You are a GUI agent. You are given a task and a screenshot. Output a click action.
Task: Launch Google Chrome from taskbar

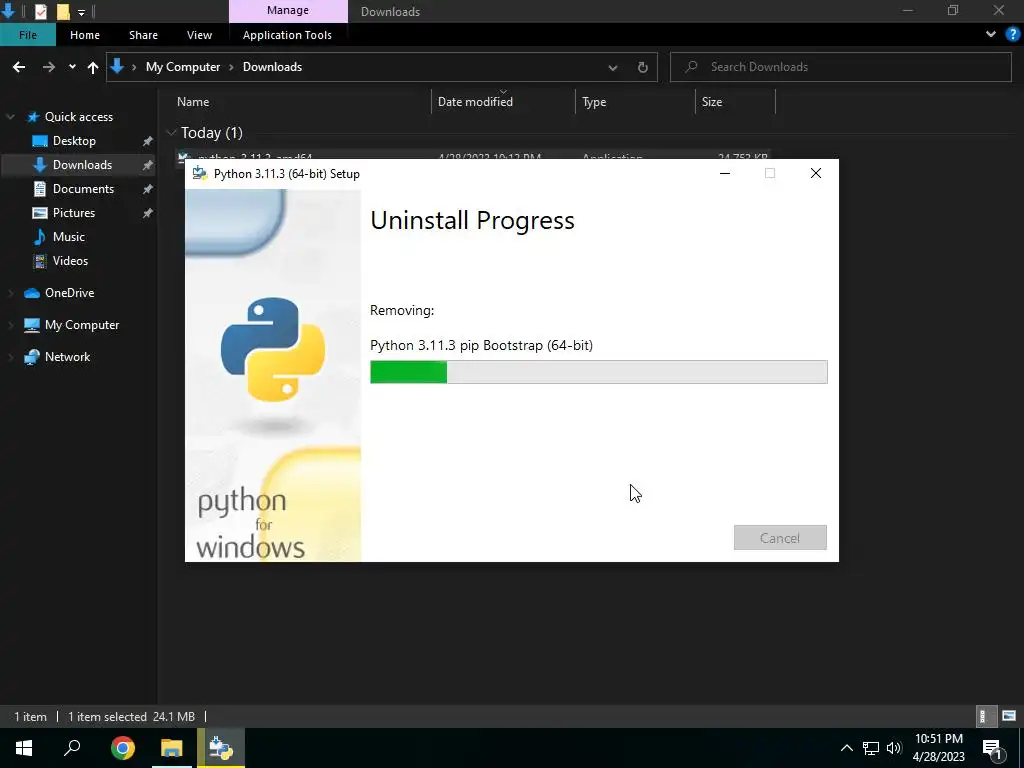coord(122,748)
